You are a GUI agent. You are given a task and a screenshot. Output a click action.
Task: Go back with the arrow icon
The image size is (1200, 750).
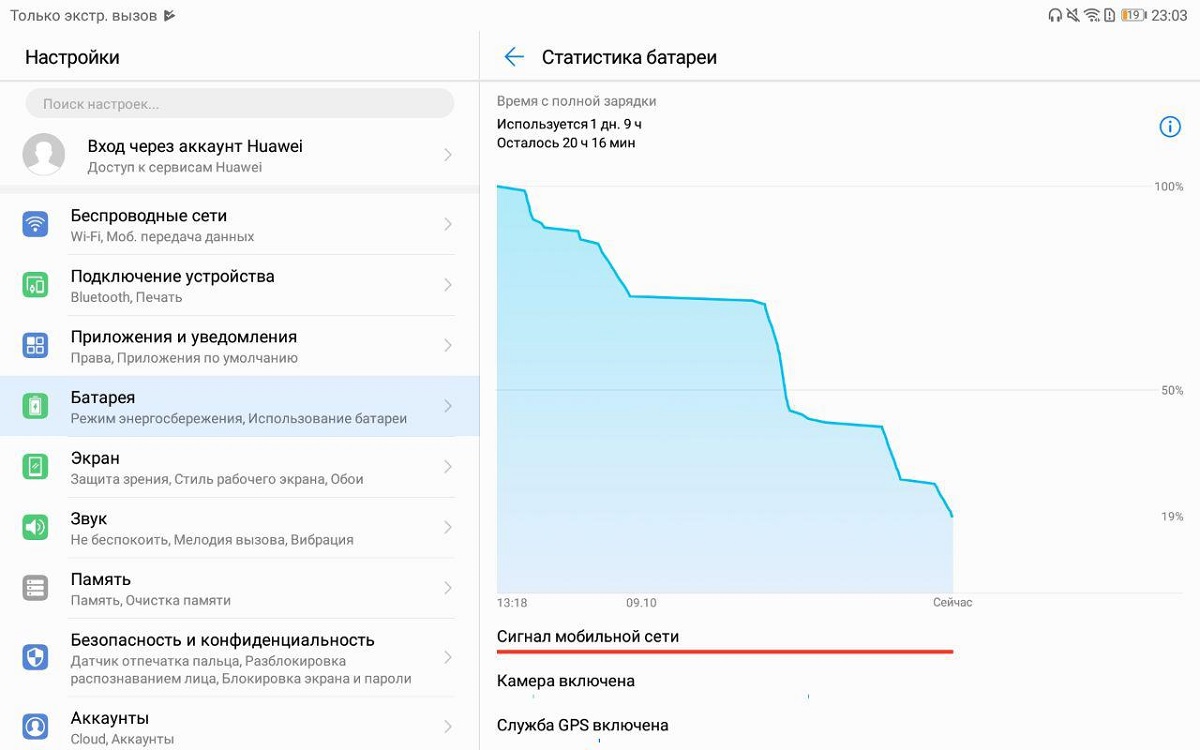click(x=514, y=57)
